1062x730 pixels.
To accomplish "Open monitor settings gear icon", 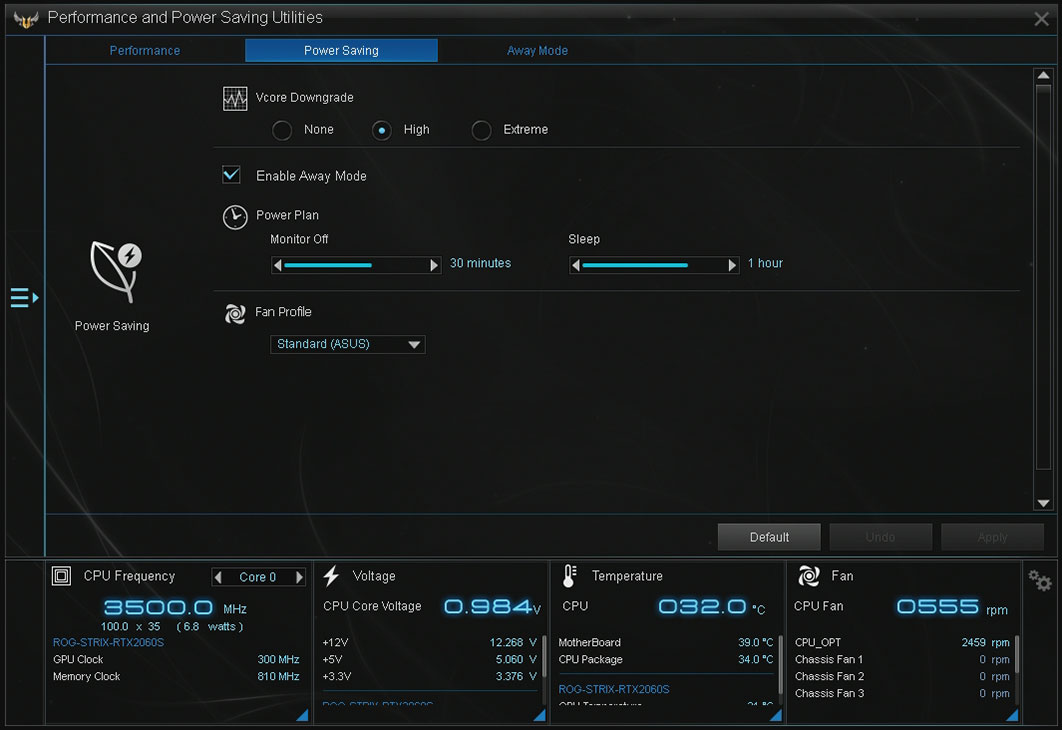I will click(1040, 580).
